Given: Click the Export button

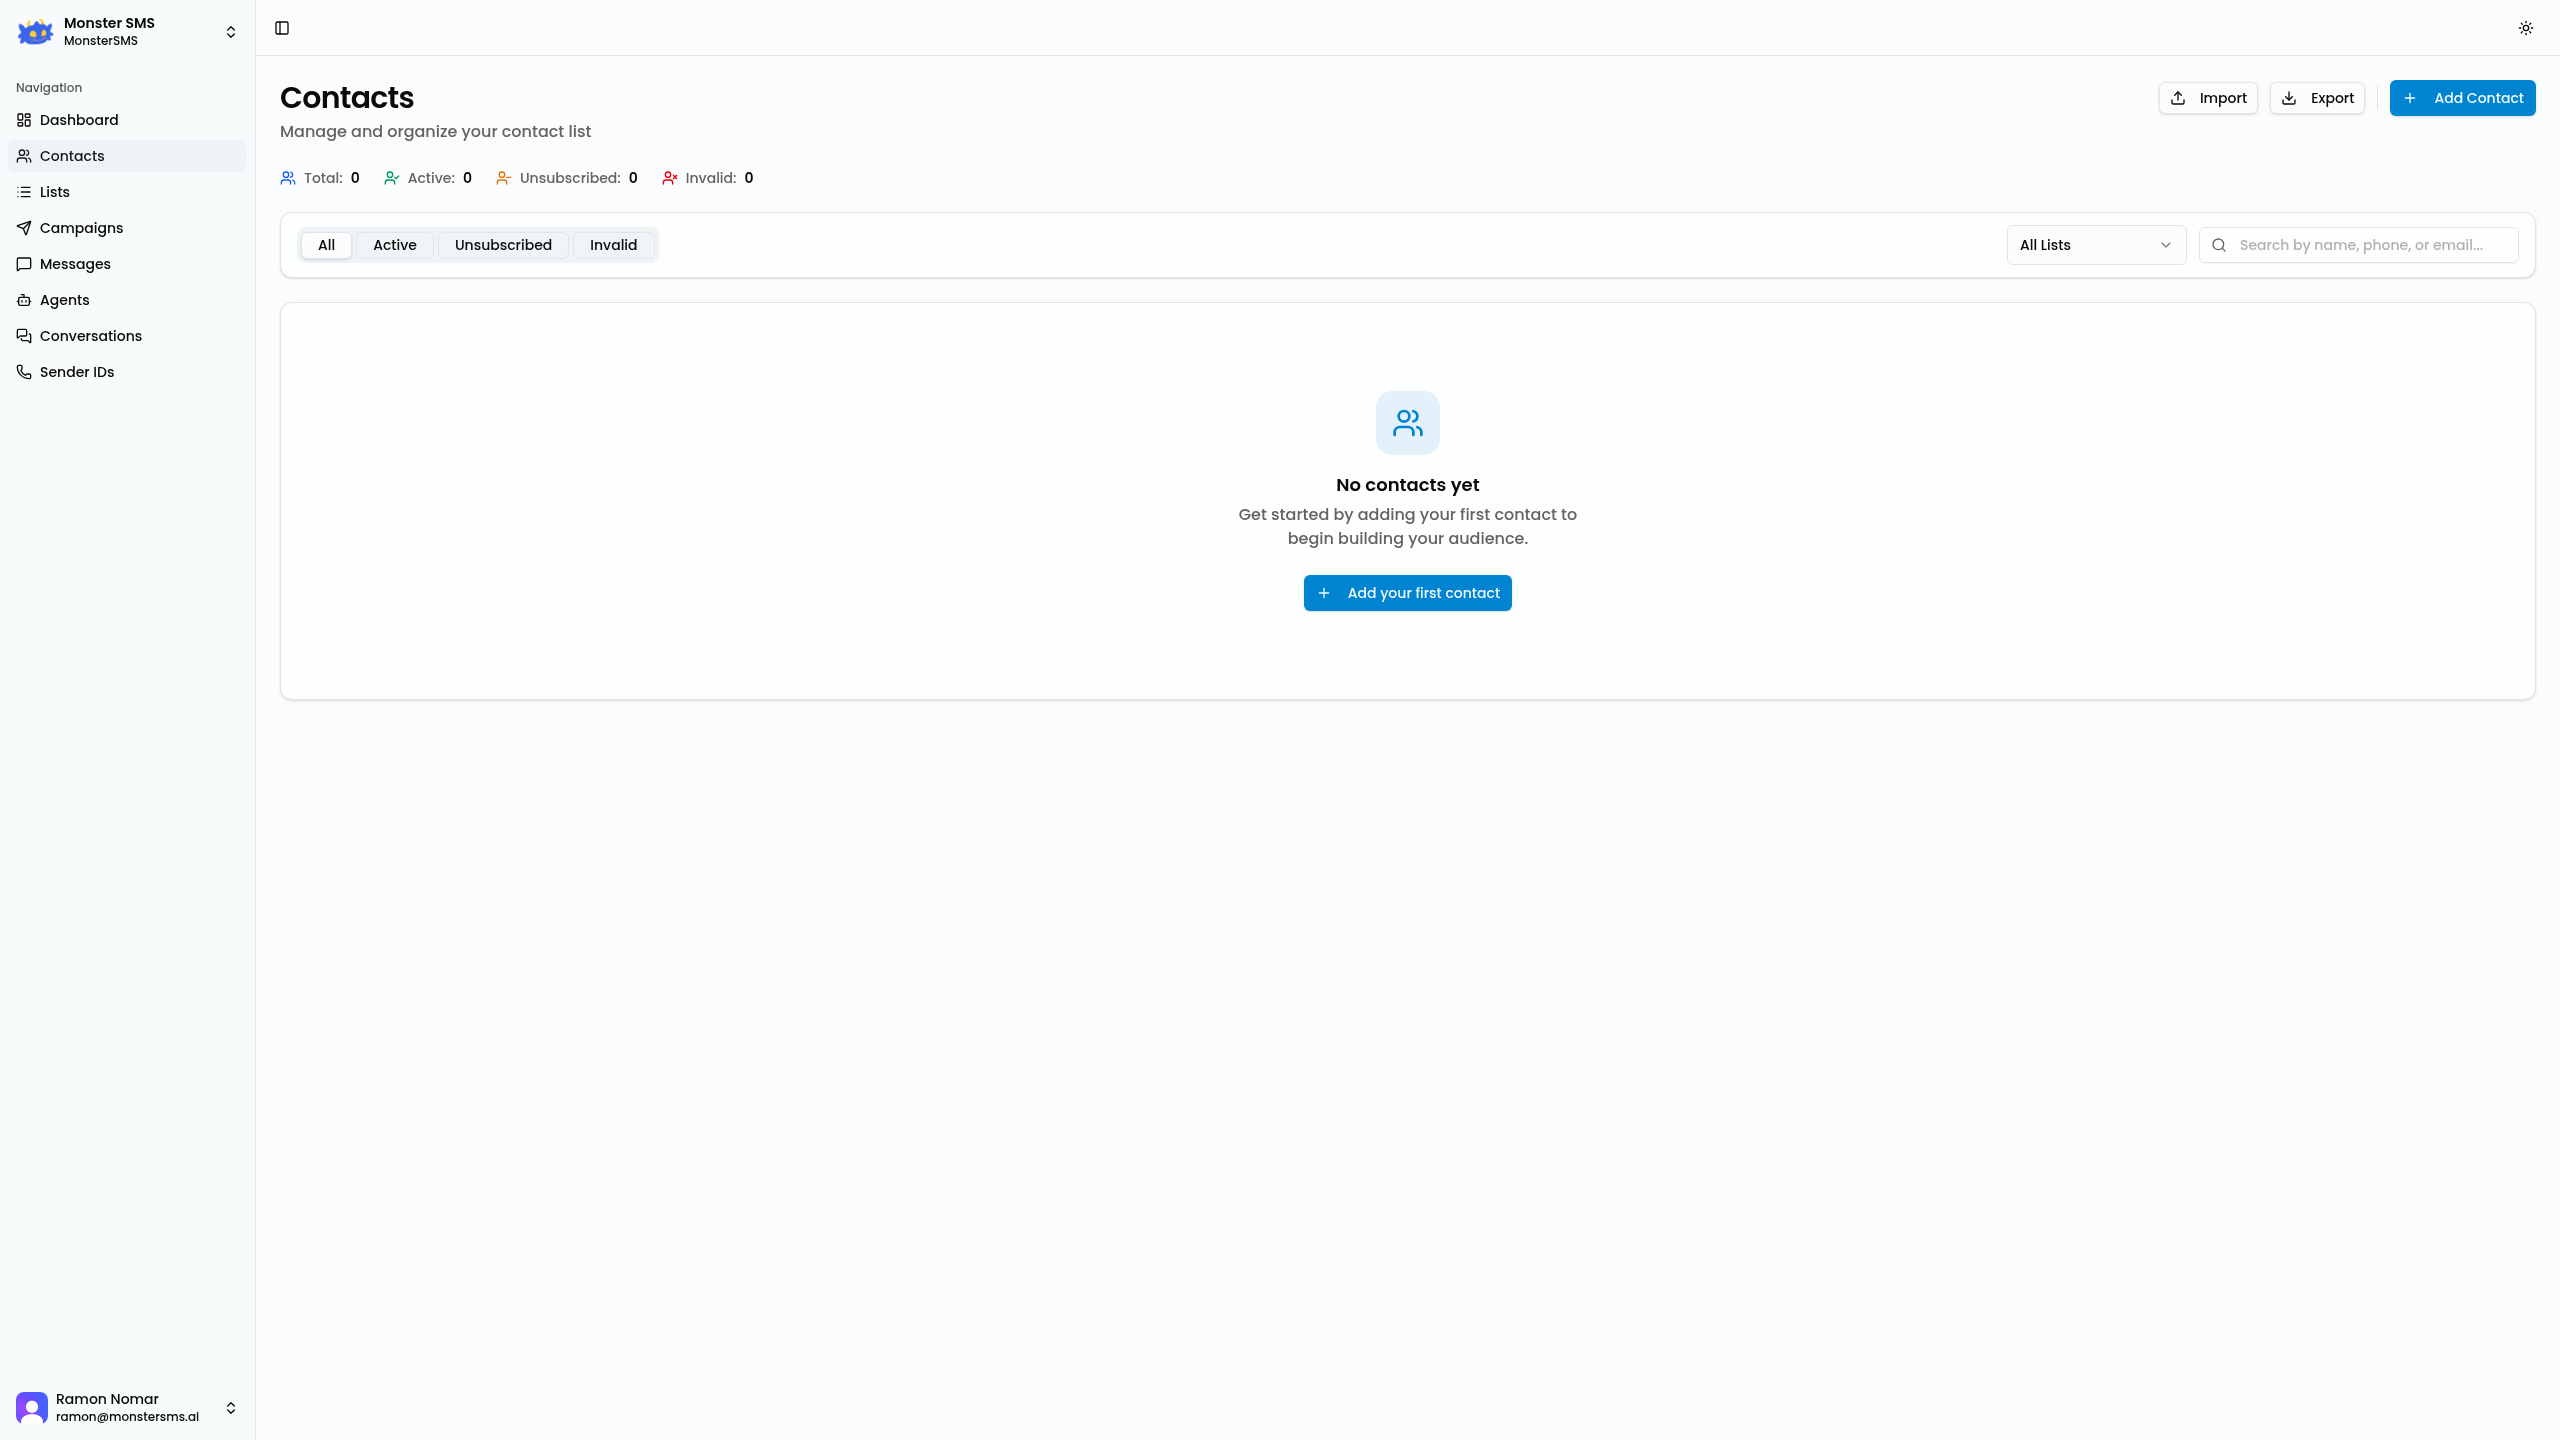Looking at the screenshot, I should 2317,98.
